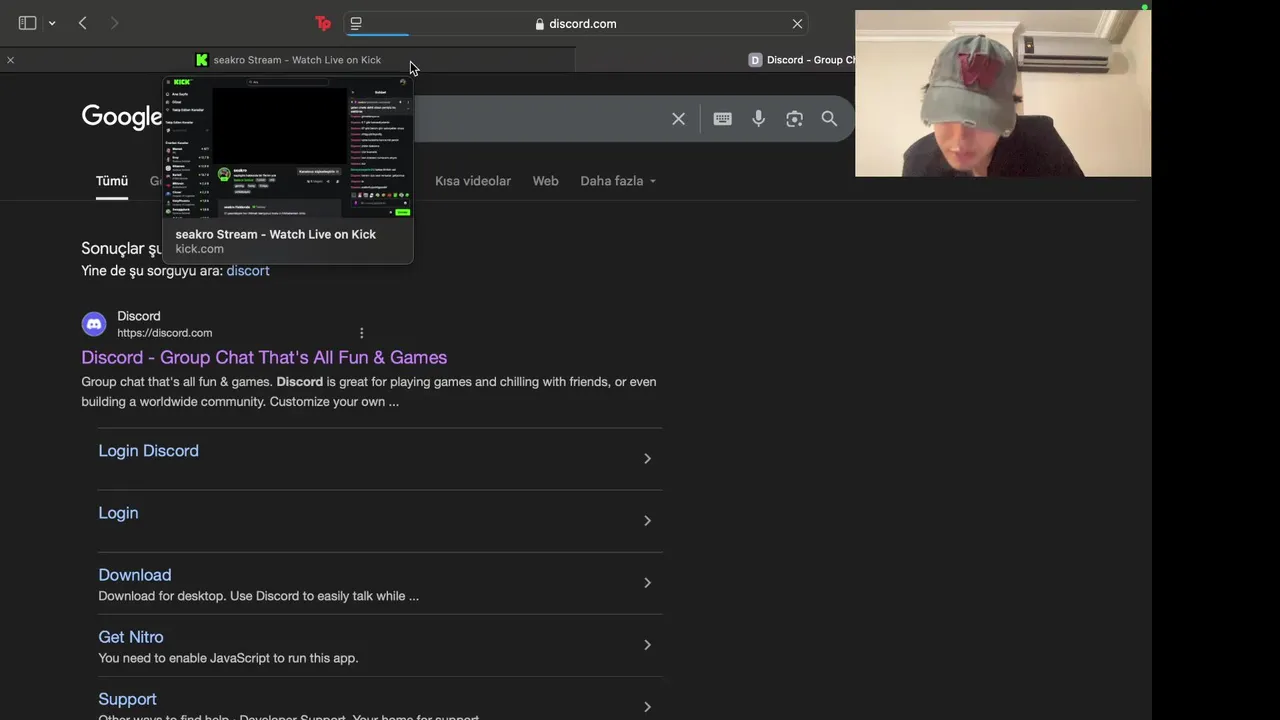Click the Discord favicon in result

pyautogui.click(x=94, y=324)
